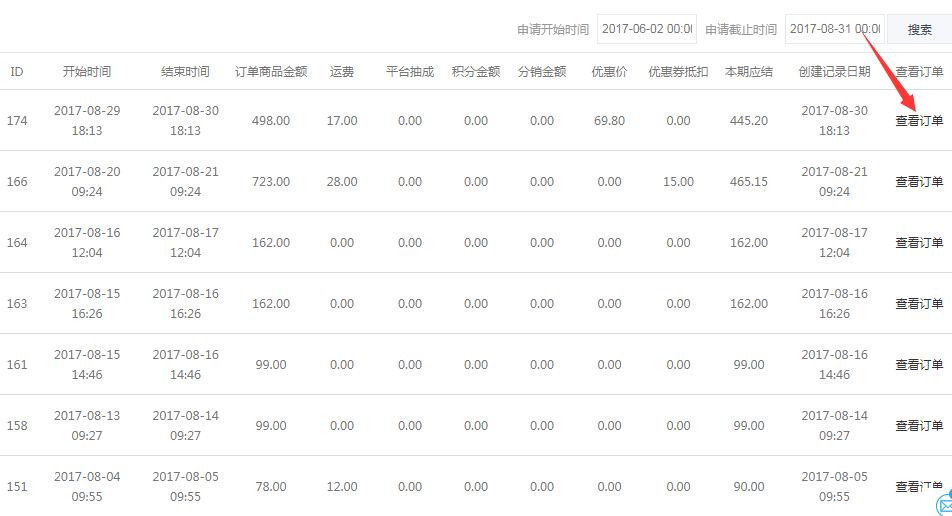Click the 申请开始时间 date input field

[x=646, y=29]
